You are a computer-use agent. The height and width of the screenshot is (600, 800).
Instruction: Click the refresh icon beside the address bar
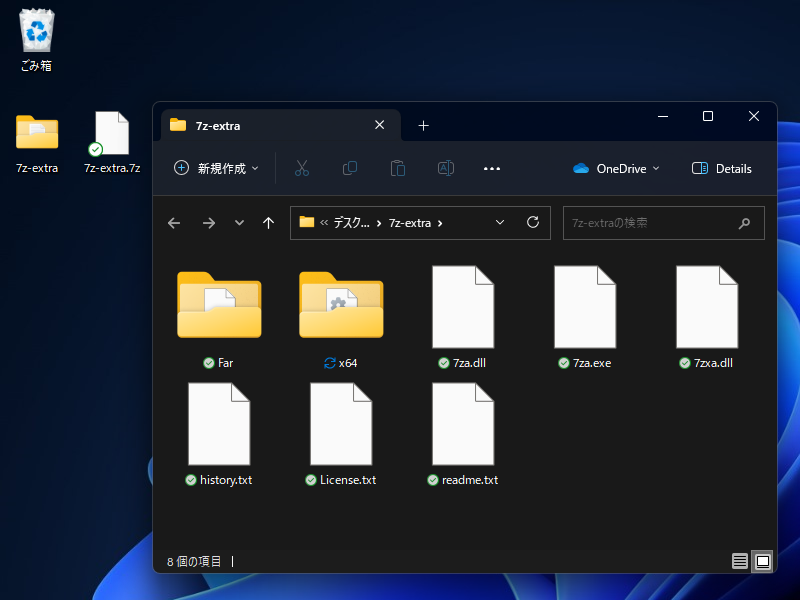pos(532,222)
